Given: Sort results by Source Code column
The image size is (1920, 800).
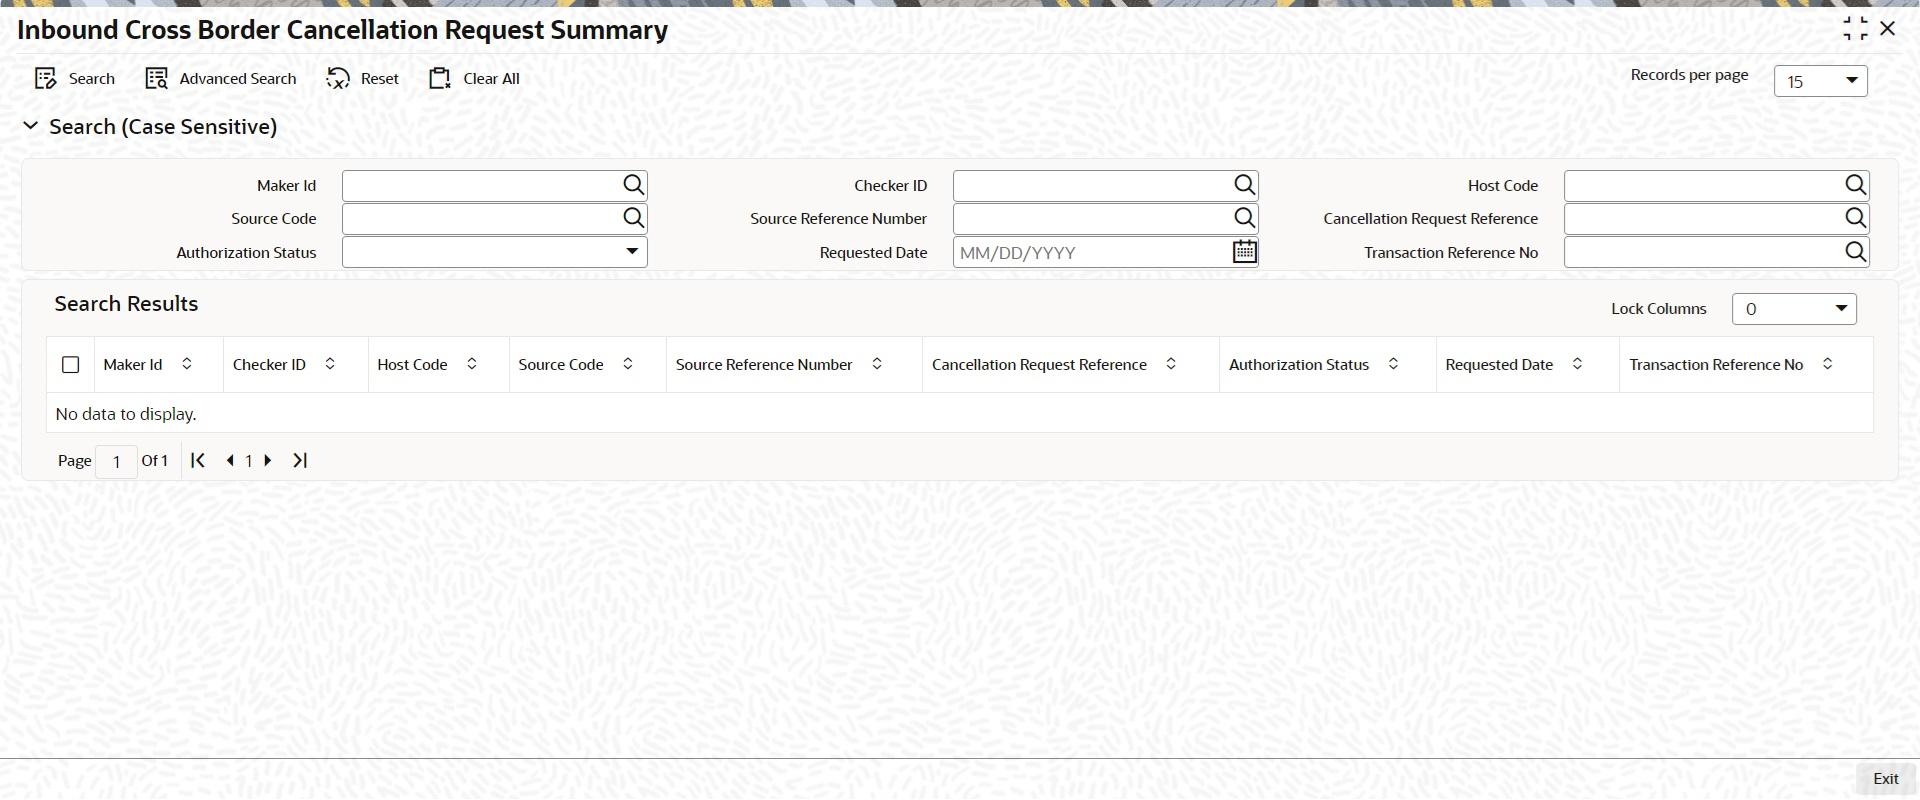Looking at the screenshot, I should coord(628,364).
